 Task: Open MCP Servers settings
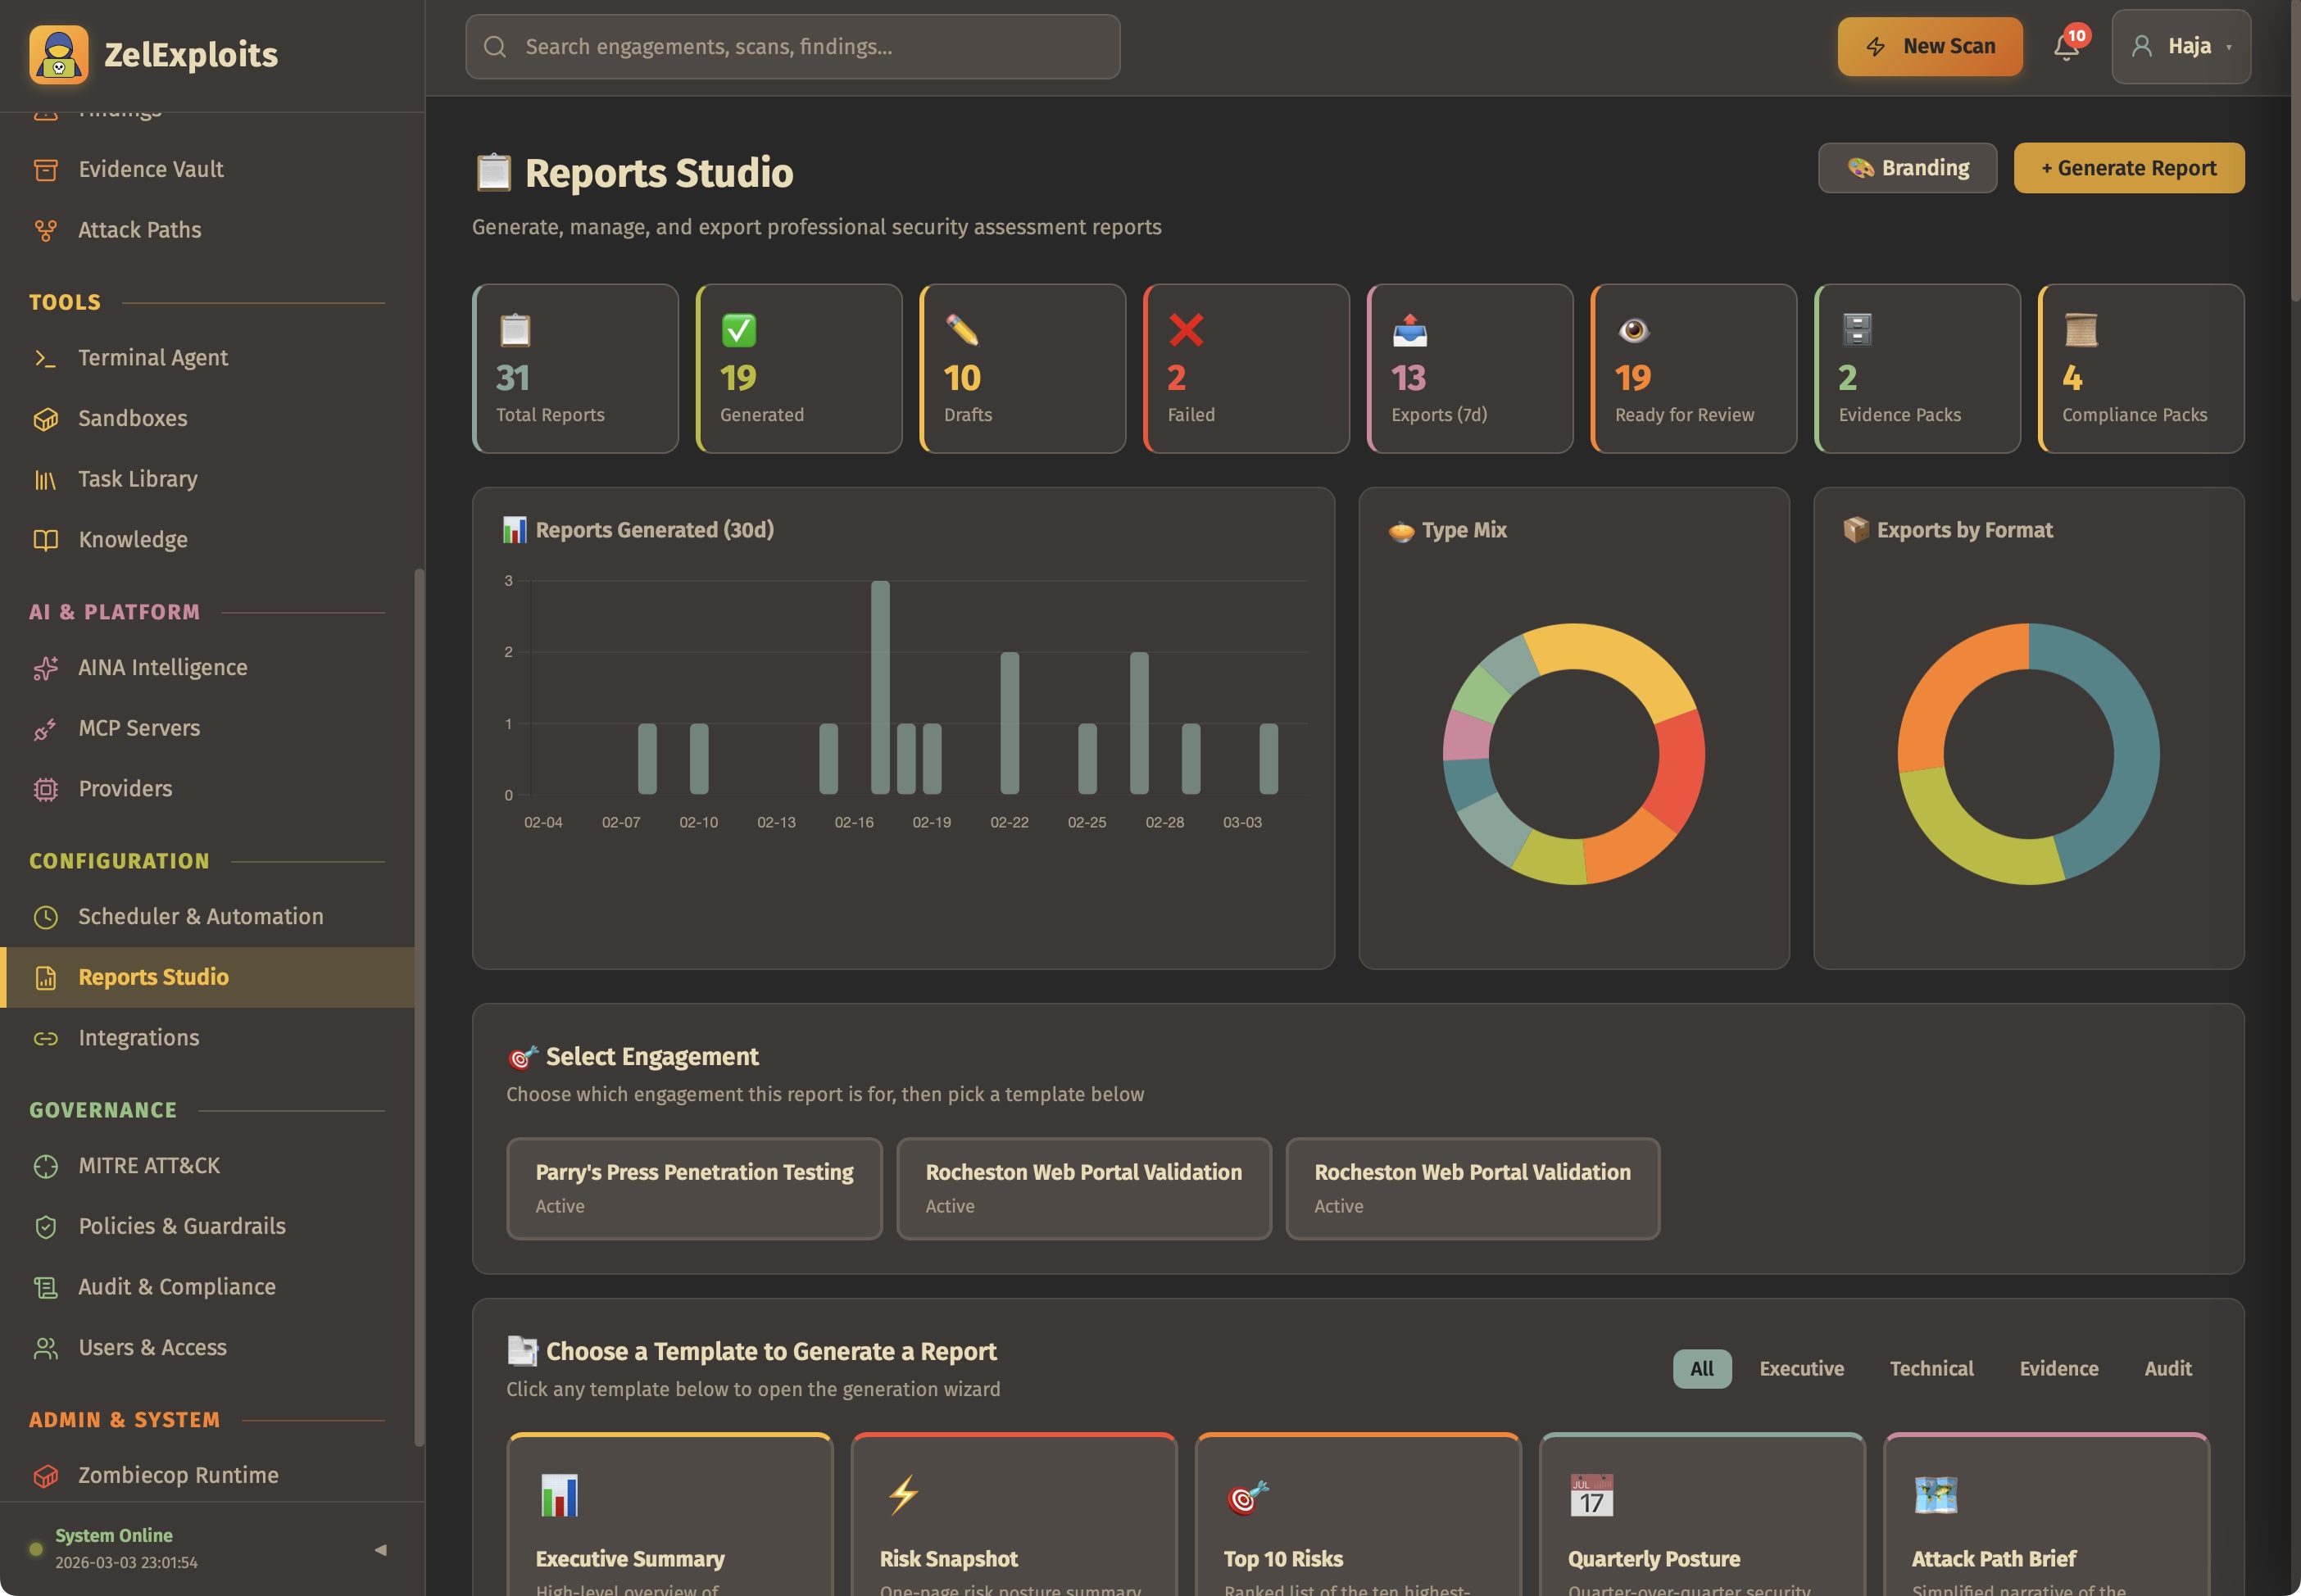click(138, 727)
